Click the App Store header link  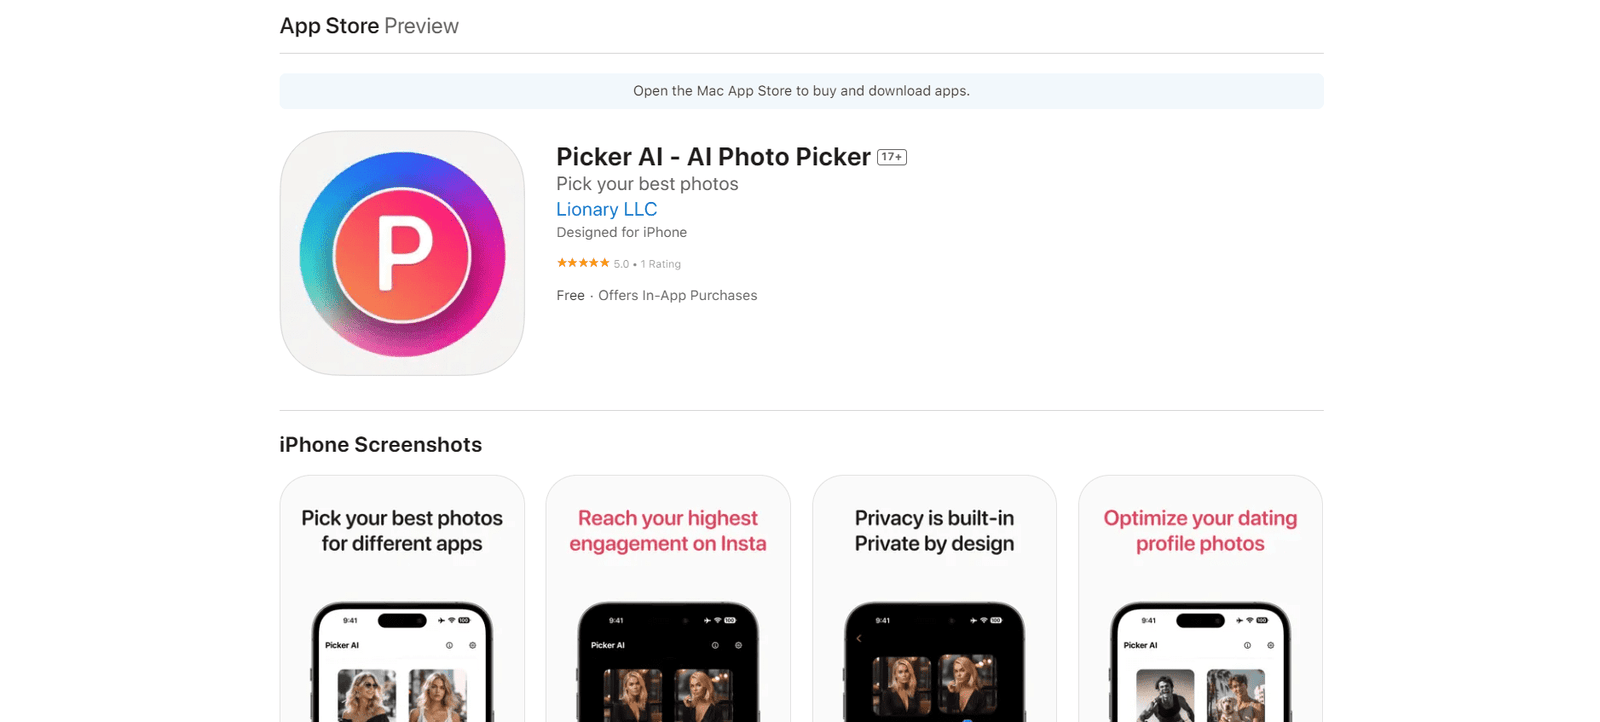329,26
